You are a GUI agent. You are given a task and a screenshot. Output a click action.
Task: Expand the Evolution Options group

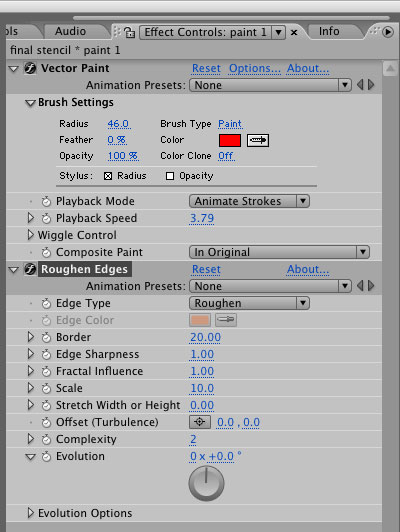tap(30, 513)
